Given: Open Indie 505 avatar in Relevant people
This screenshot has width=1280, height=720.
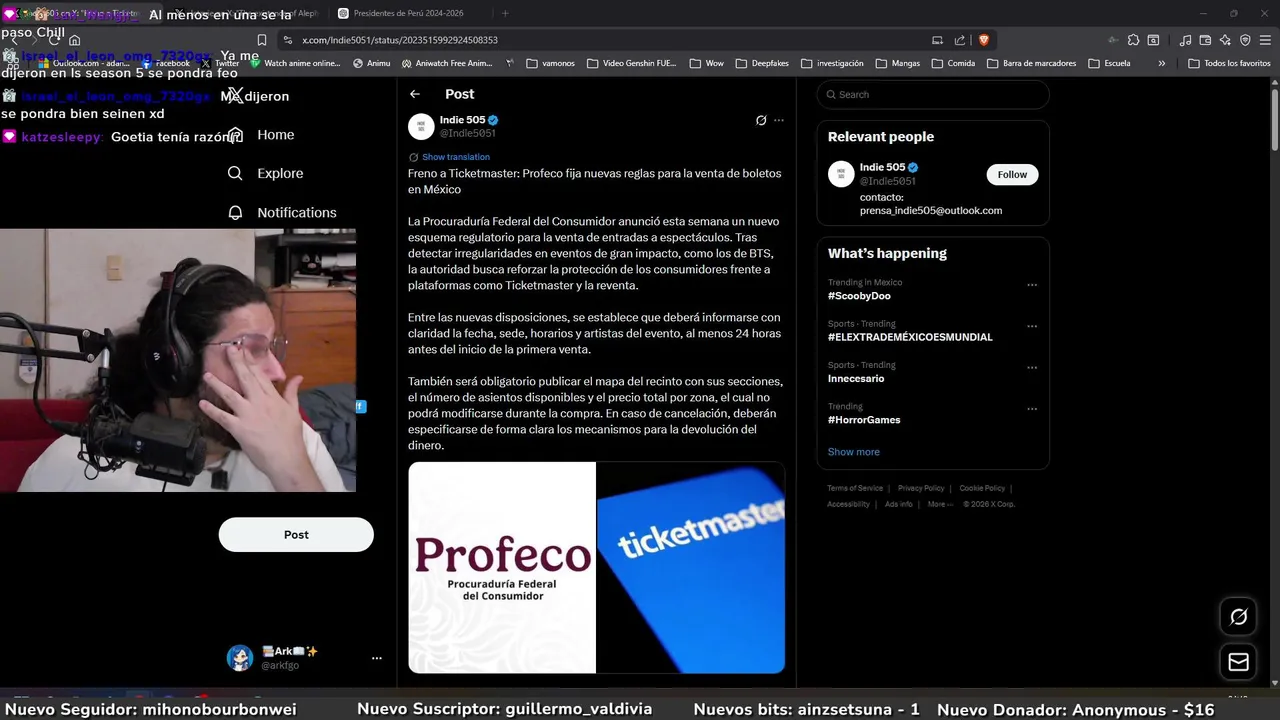Looking at the screenshot, I should (841, 174).
